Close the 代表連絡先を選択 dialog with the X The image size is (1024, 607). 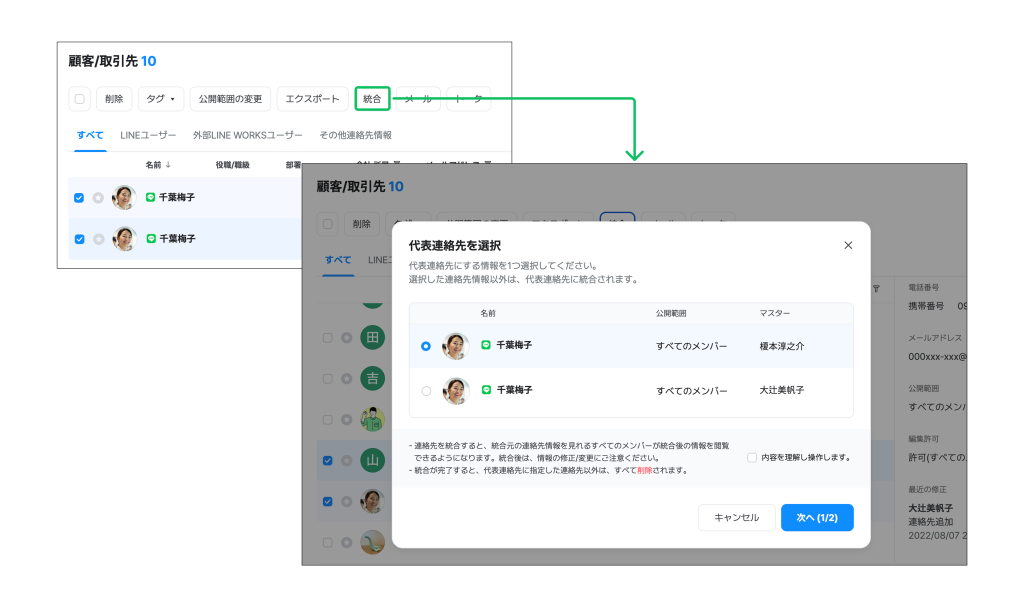point(848,245)
